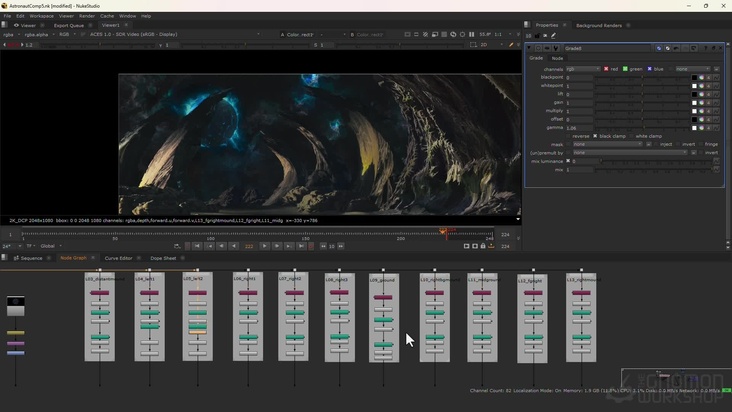Viewport: 732px width, 412px height.
Task: Open the Global frame range dropdown
Action: 51,246
